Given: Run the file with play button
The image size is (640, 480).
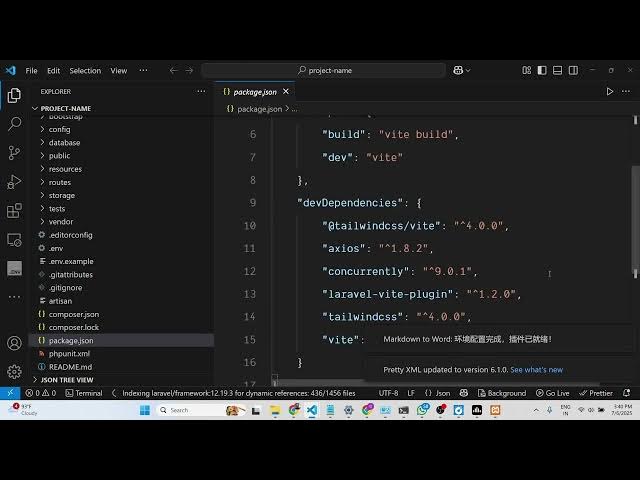Looking at the screenshot, I should pyautogui.click(x=609, y=91).
